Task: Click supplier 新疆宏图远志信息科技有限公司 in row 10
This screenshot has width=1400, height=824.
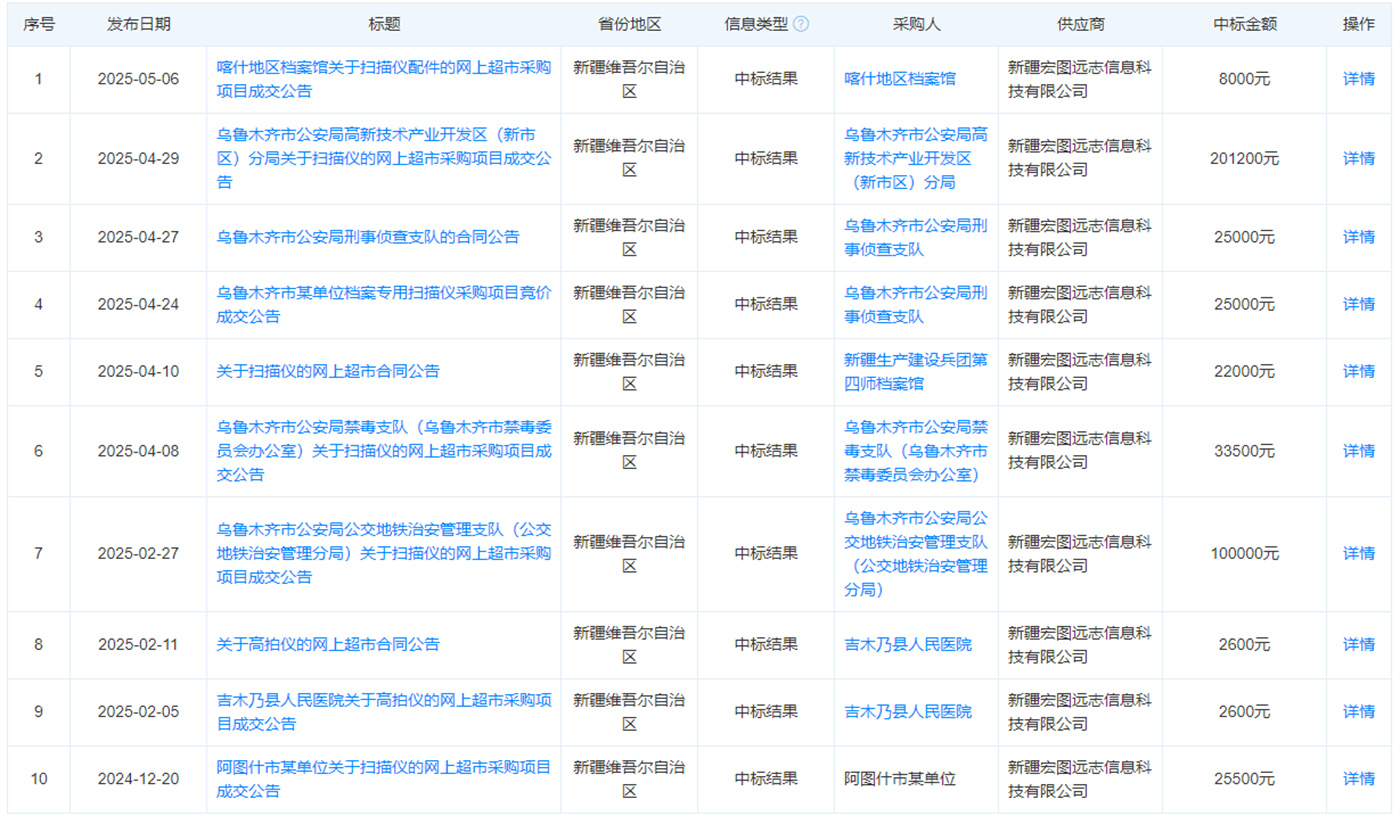Action: tap(1080, 779)
